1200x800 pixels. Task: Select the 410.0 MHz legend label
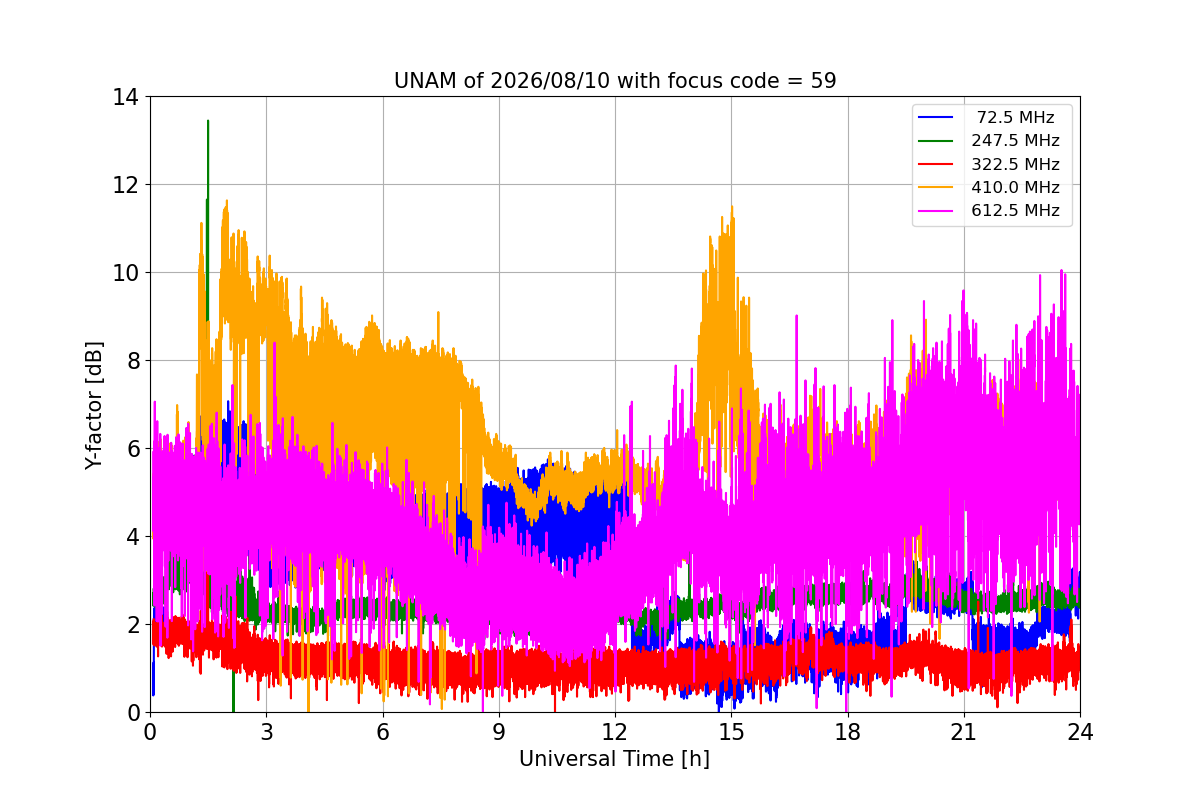click(1016, 187)
